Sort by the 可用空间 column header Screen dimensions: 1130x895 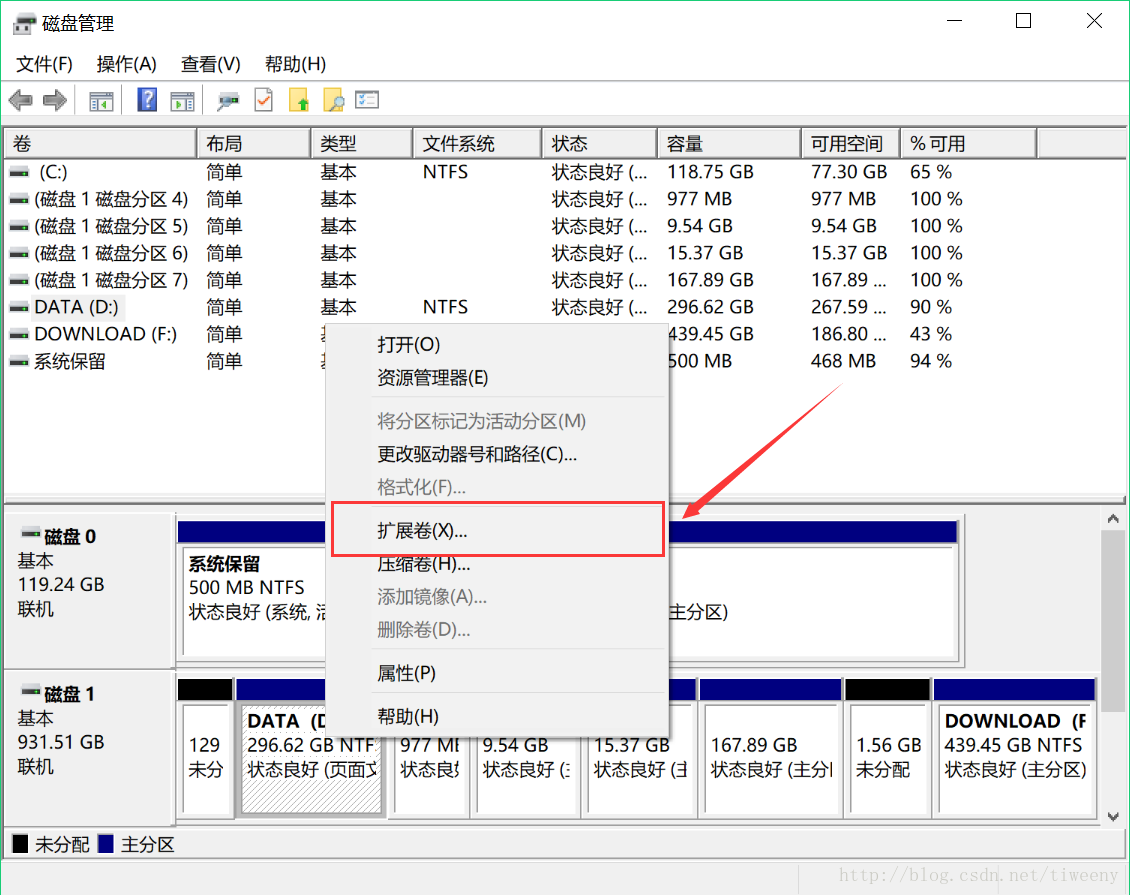click(x=850, y=143)
